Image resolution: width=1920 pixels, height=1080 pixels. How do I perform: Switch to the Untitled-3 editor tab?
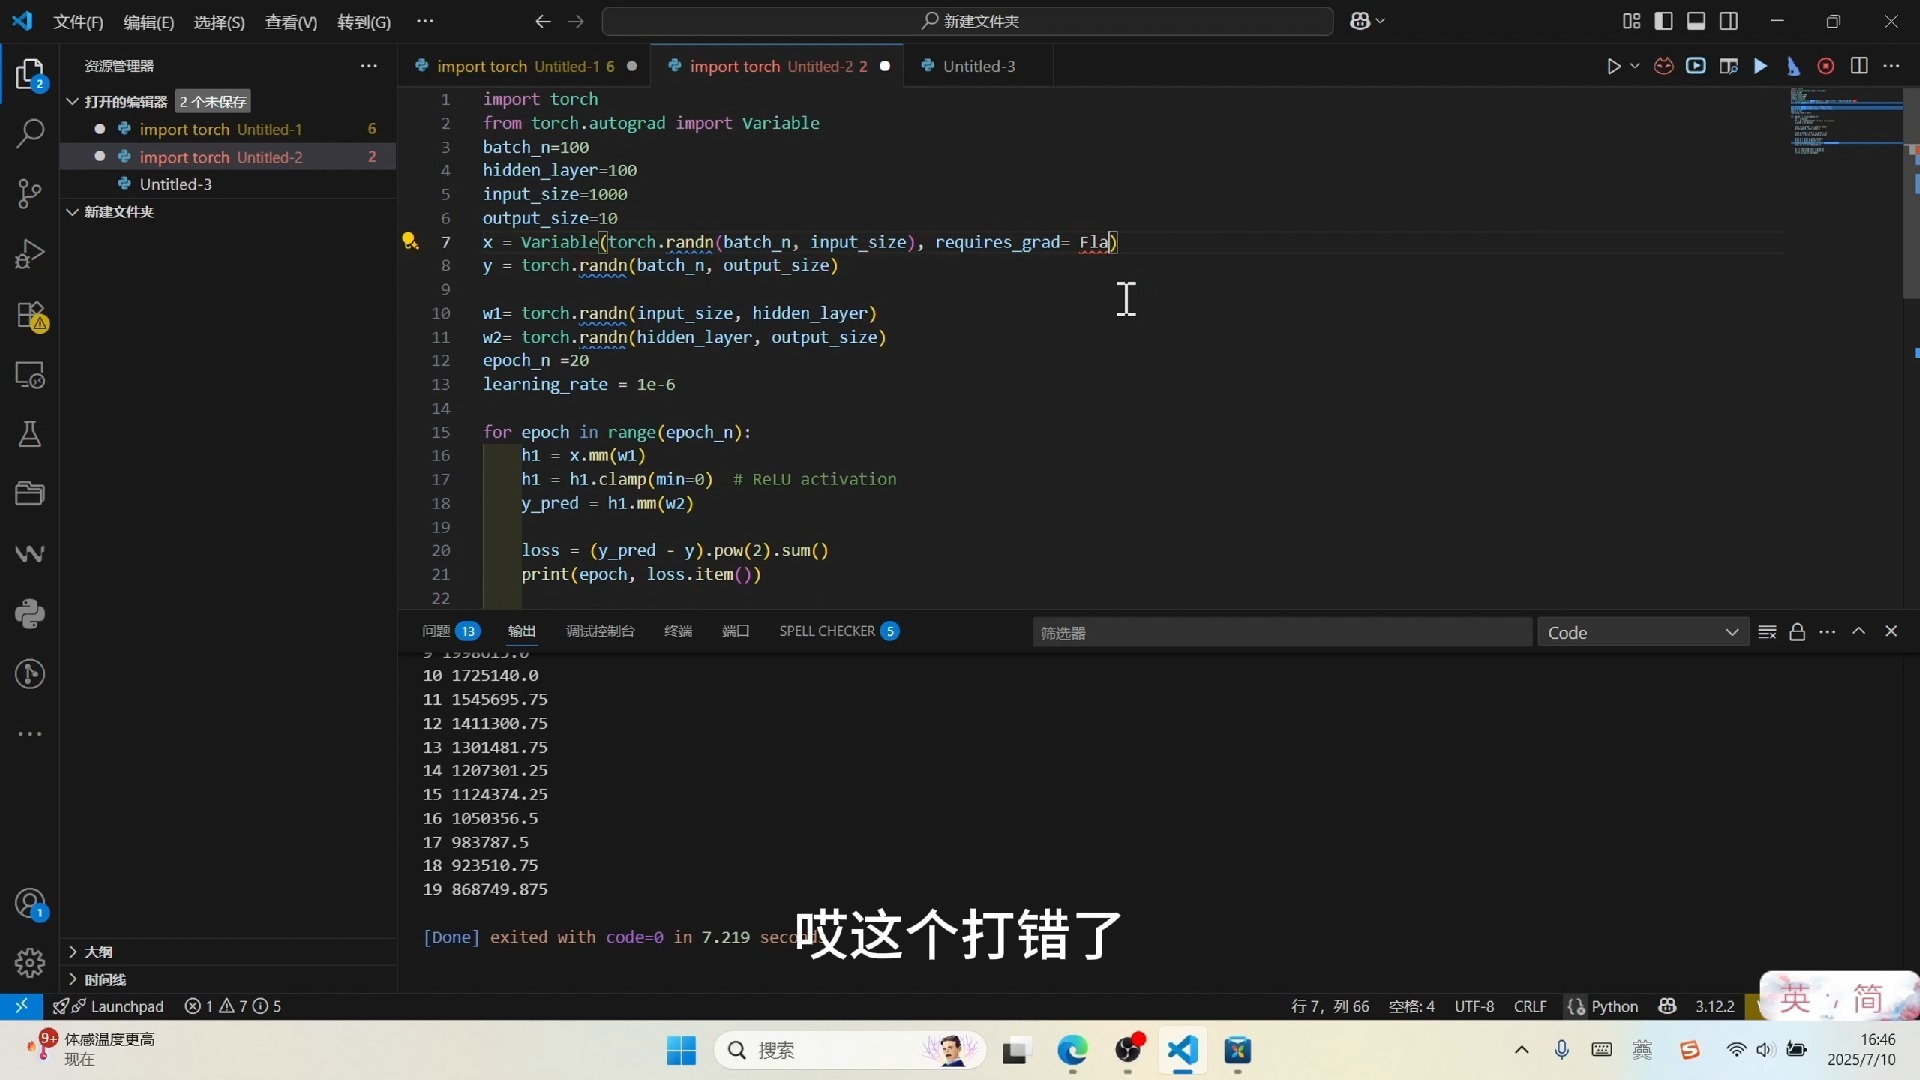point(978,66)
